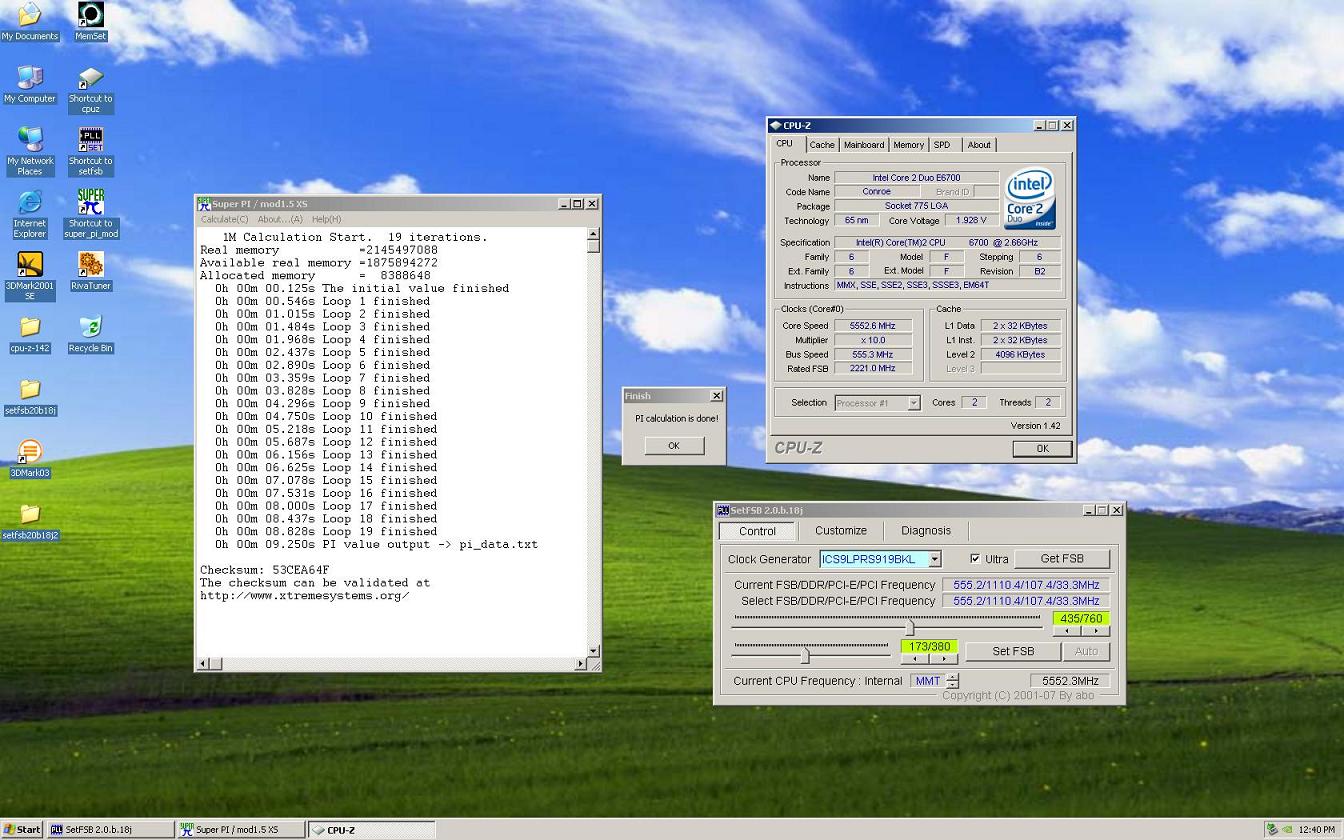
Task: Expand the Clock Generator dropdown
Action: [x=934, y=559]
